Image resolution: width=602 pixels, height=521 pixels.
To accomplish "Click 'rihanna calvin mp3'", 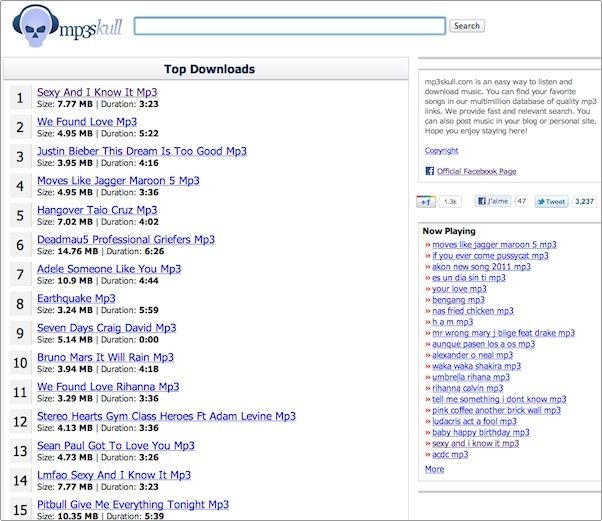I will click(x=468, y=388).
